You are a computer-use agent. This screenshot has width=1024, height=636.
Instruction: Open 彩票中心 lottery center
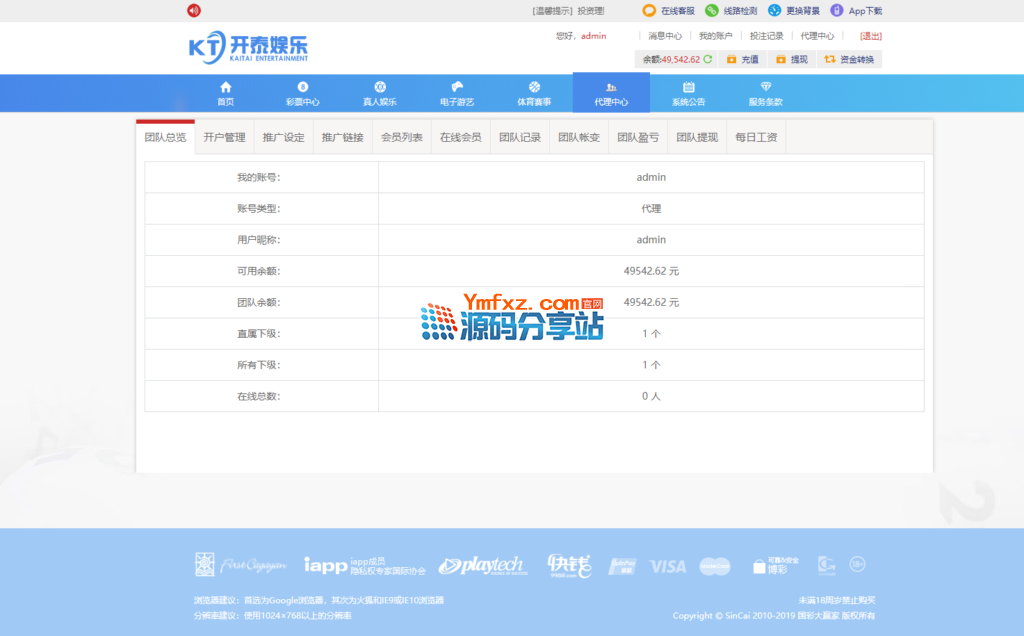click(303, 93)
